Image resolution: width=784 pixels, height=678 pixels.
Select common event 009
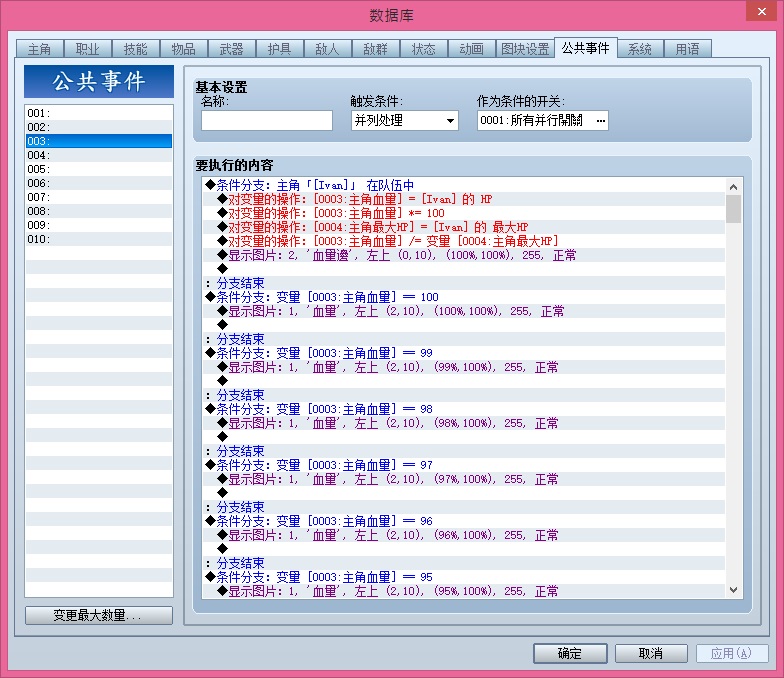(99, 225)
